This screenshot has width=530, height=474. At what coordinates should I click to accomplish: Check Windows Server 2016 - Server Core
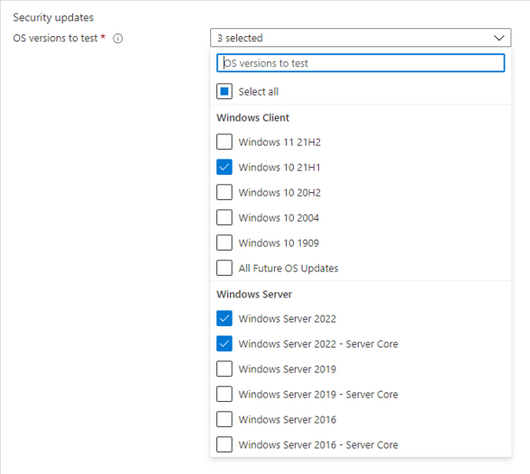224,444
